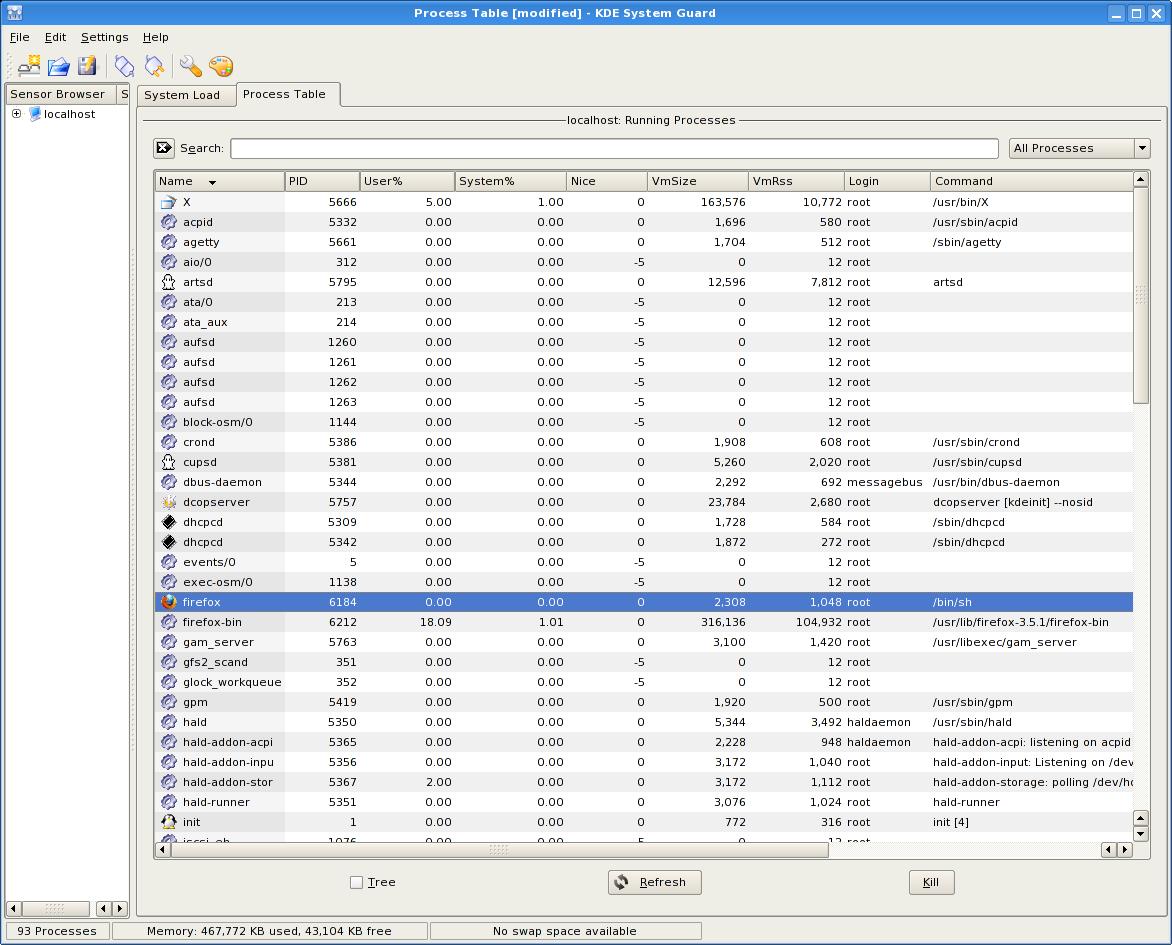Image resolution: width=1172 pixels, height=945 pixels.
Task: Open the import worksheet folder icon
Action: point(58,67)
